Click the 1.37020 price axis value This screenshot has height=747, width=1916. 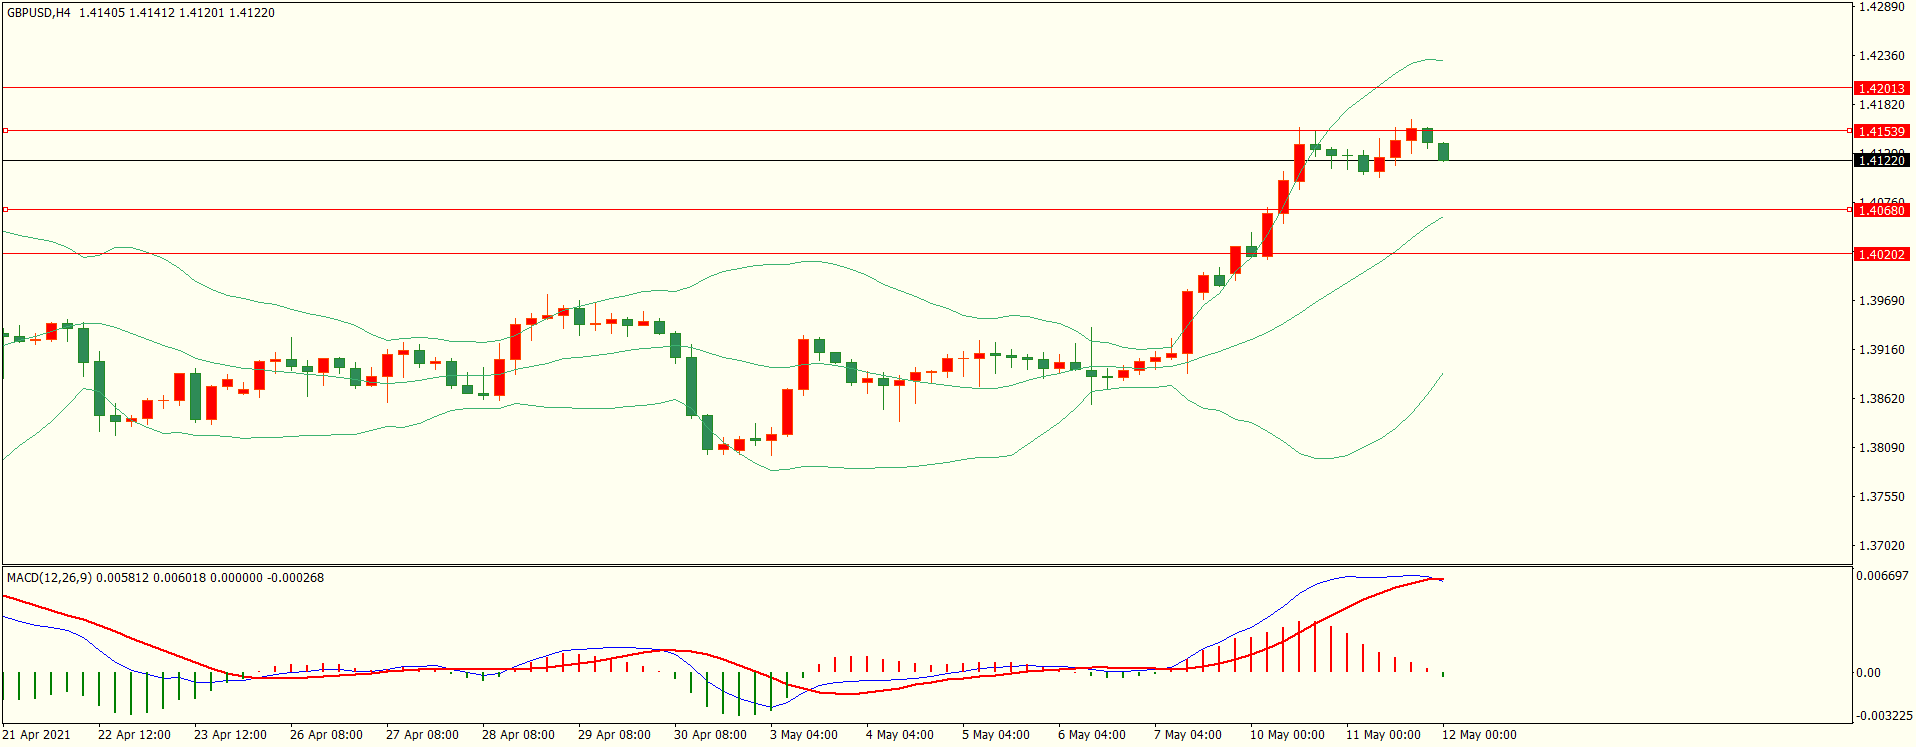coord(1881,545)
